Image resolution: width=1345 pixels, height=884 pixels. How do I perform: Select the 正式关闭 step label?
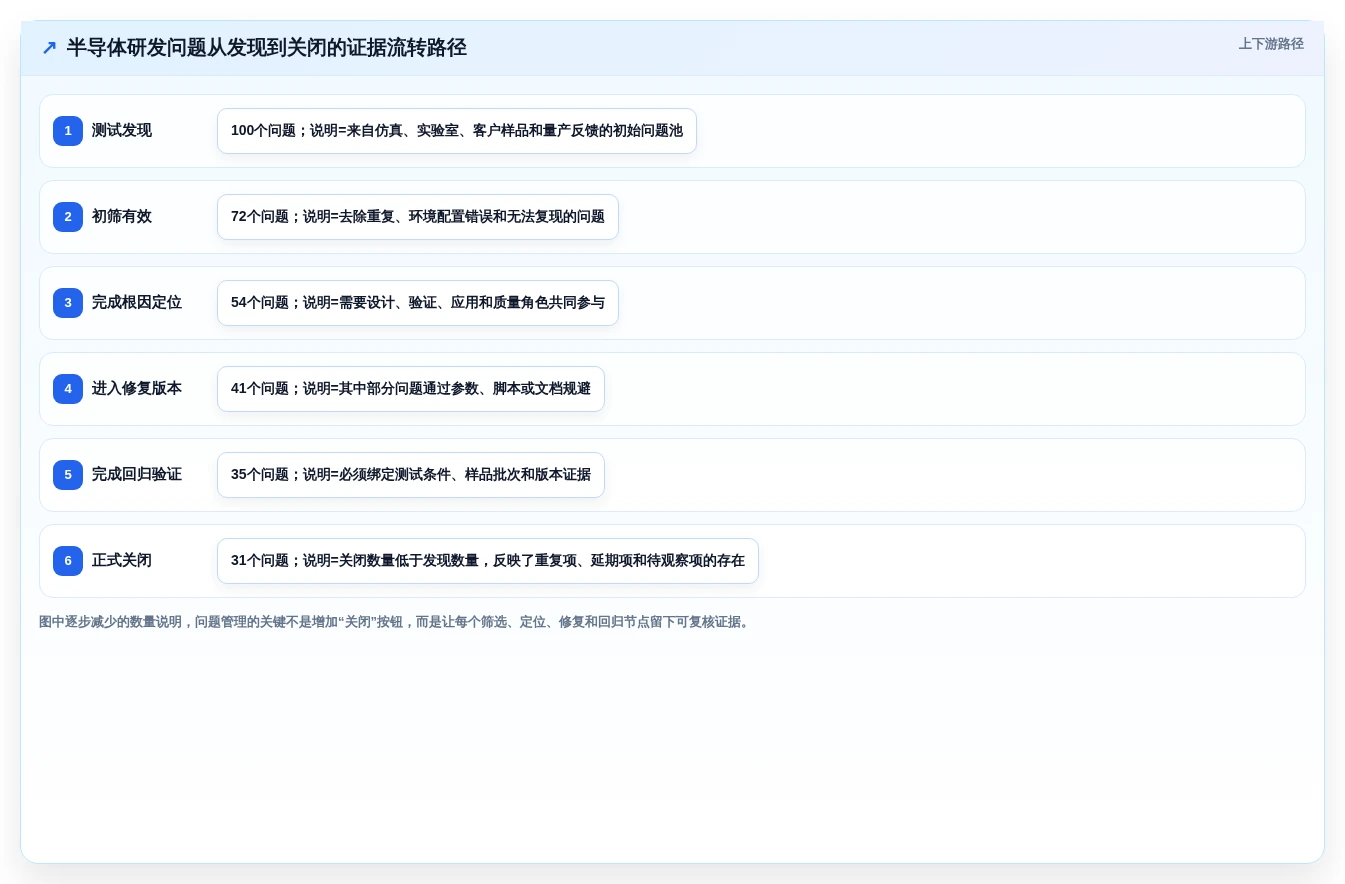click(x=122, y=560)
